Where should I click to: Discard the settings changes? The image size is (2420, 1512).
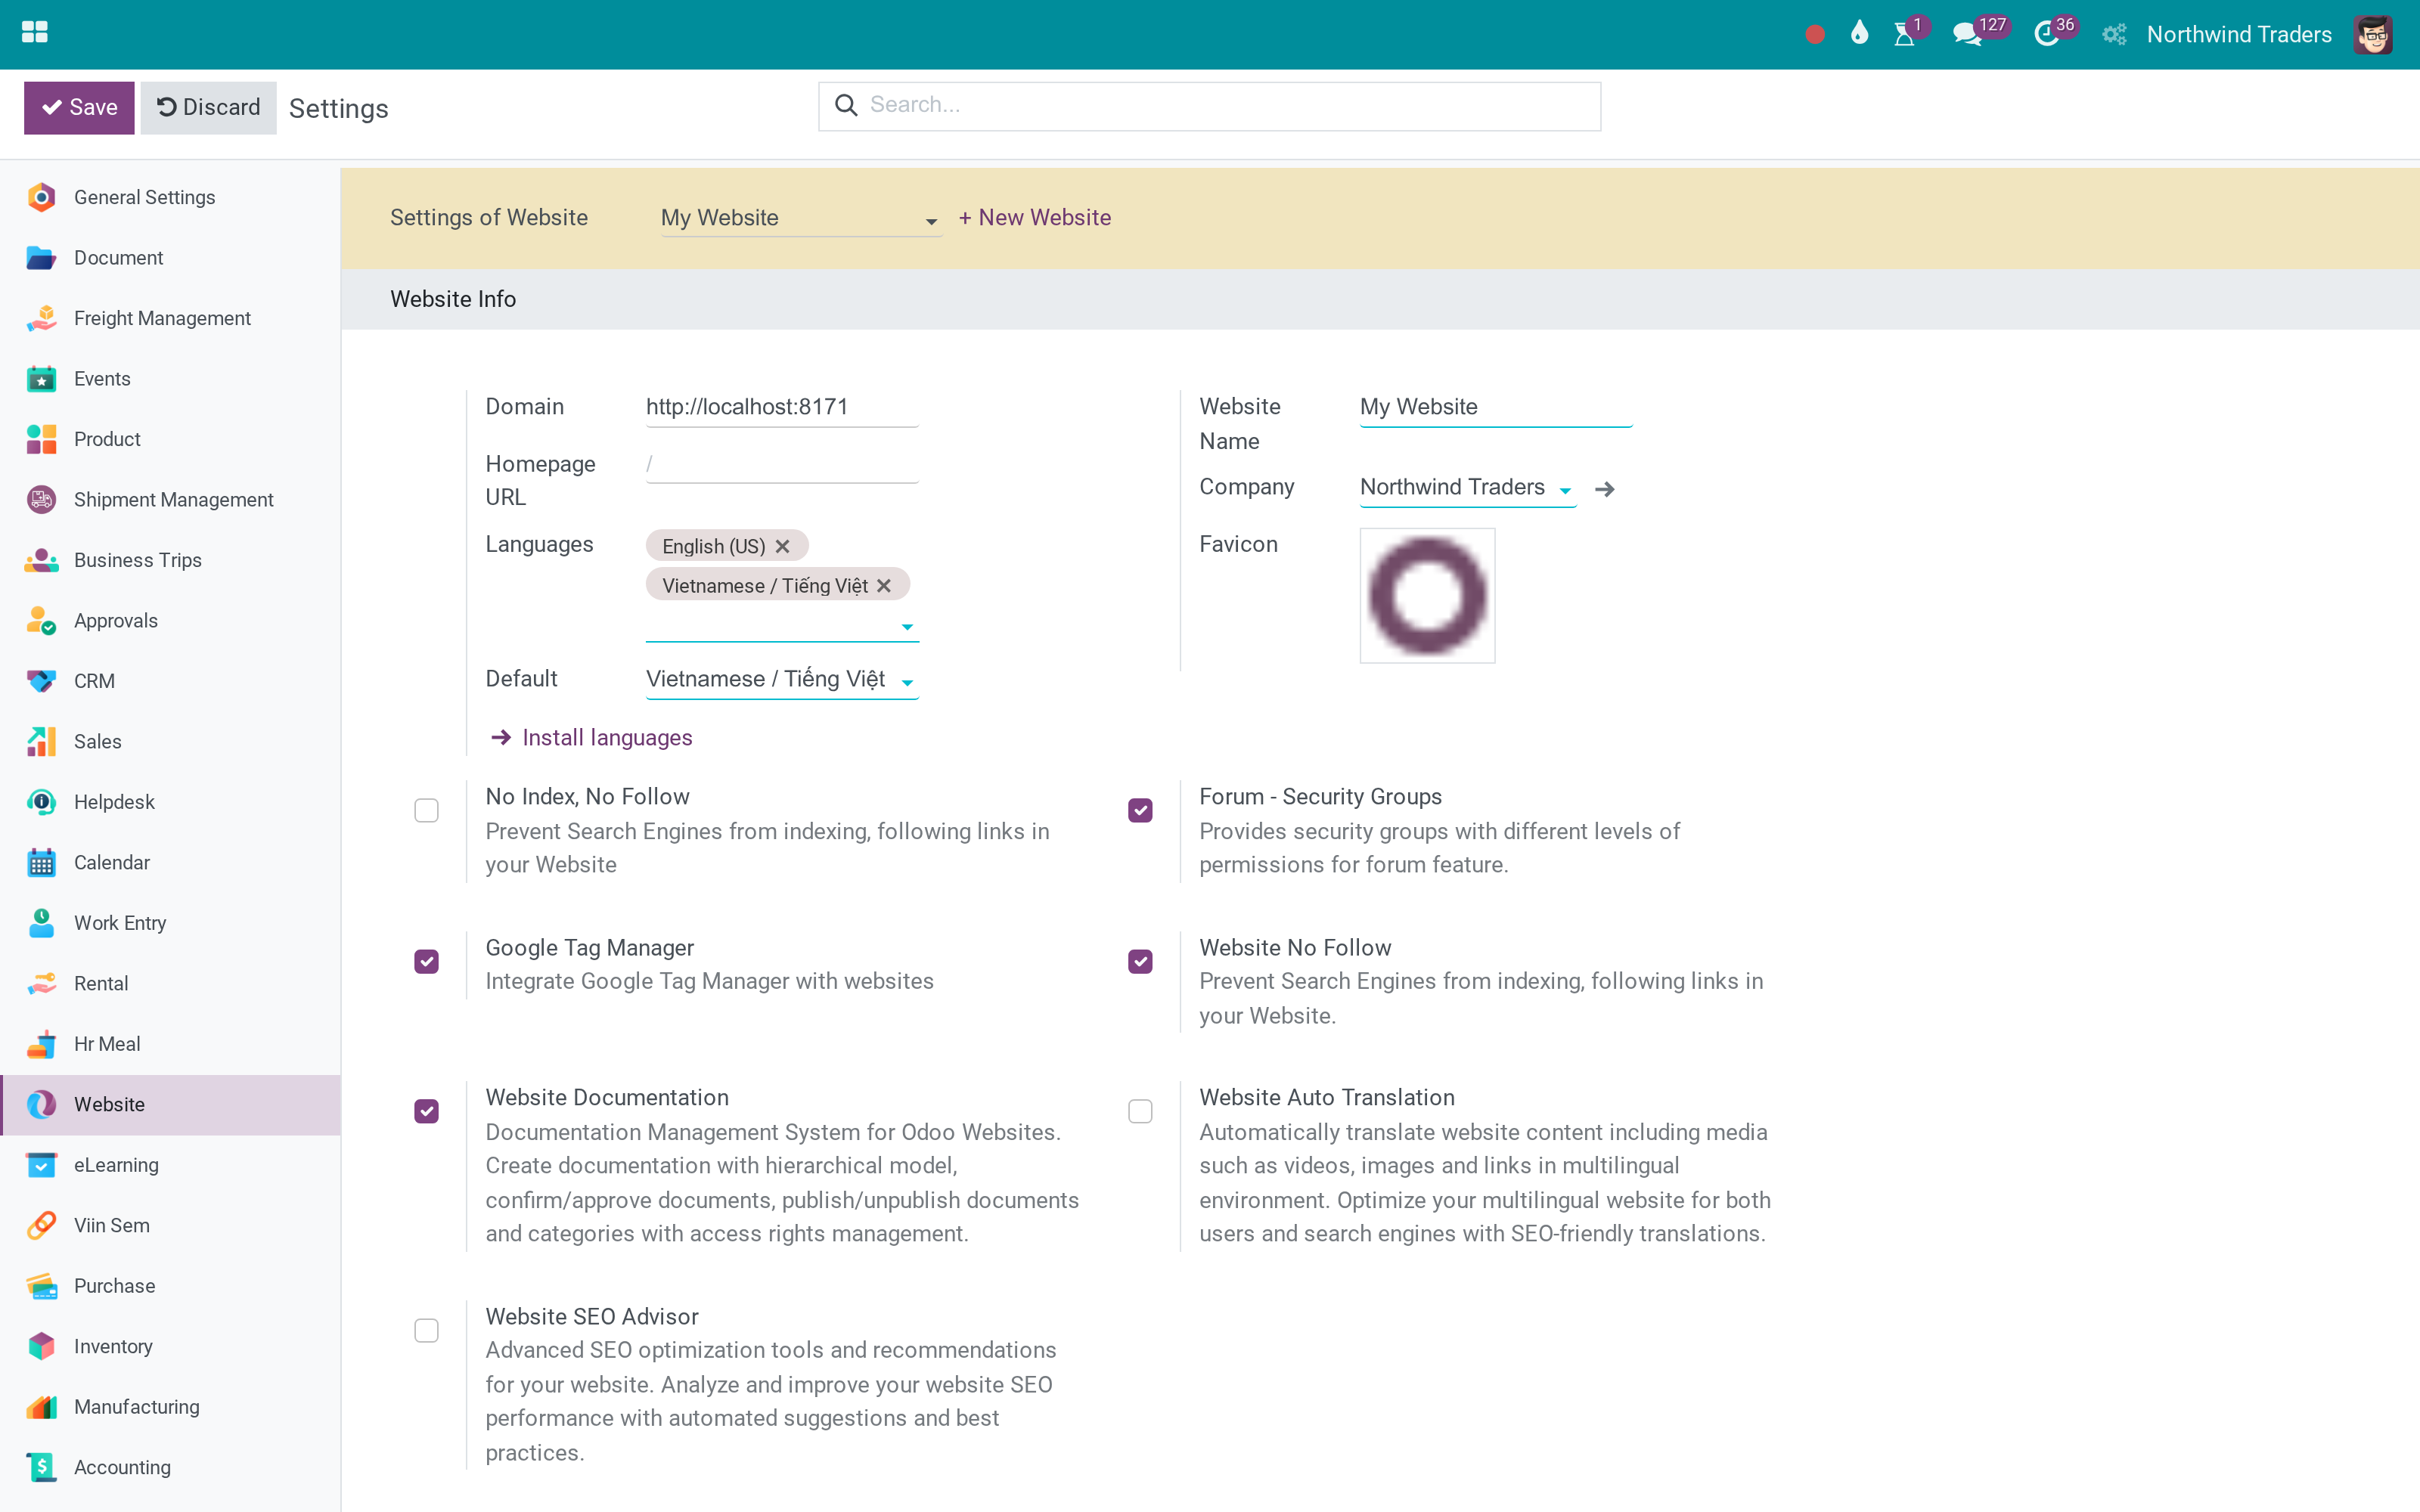[208, 107]
